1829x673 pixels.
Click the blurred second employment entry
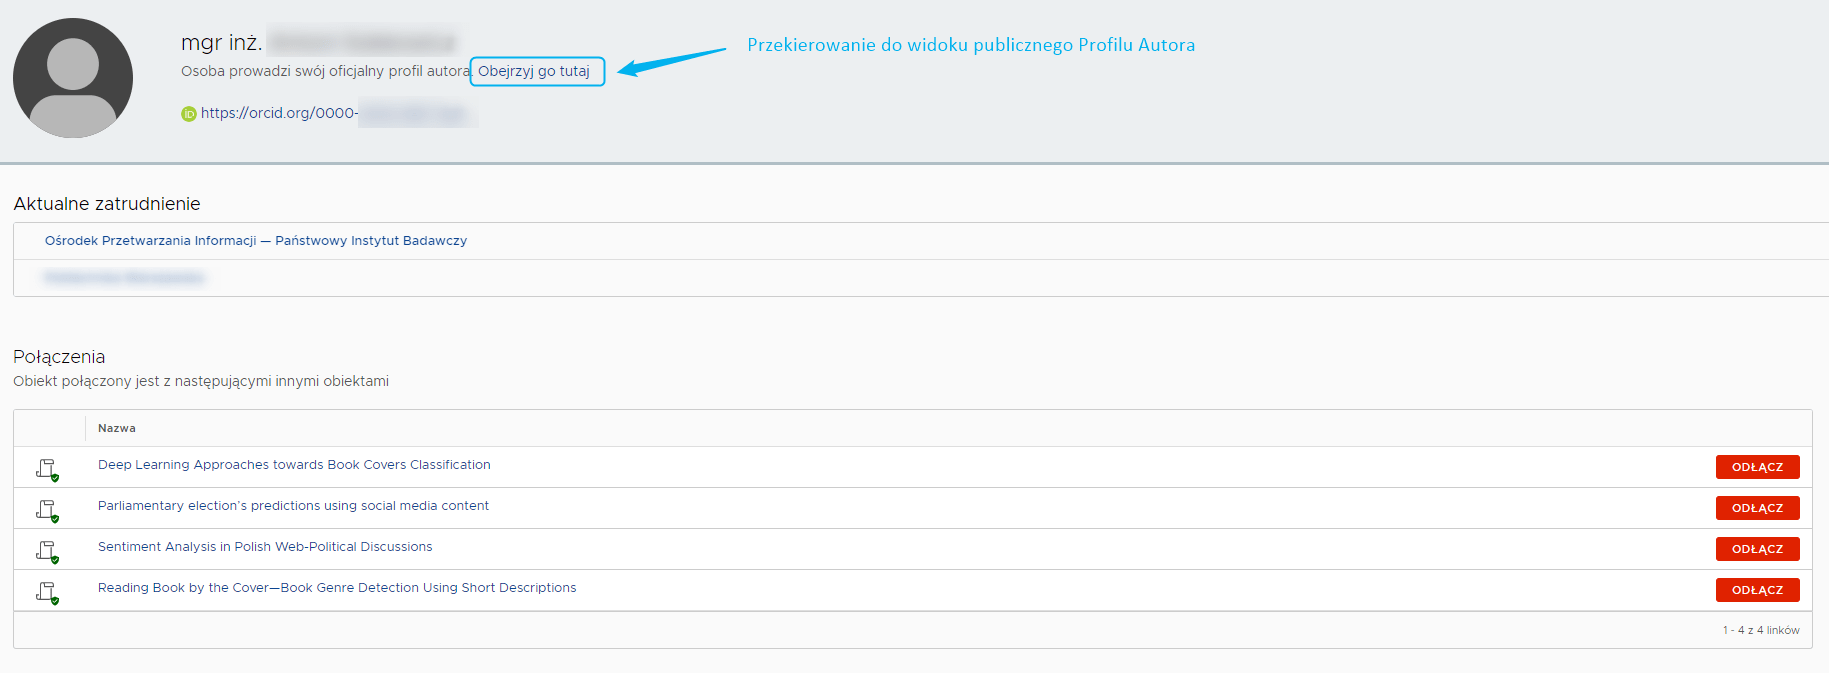pos(124,278)
